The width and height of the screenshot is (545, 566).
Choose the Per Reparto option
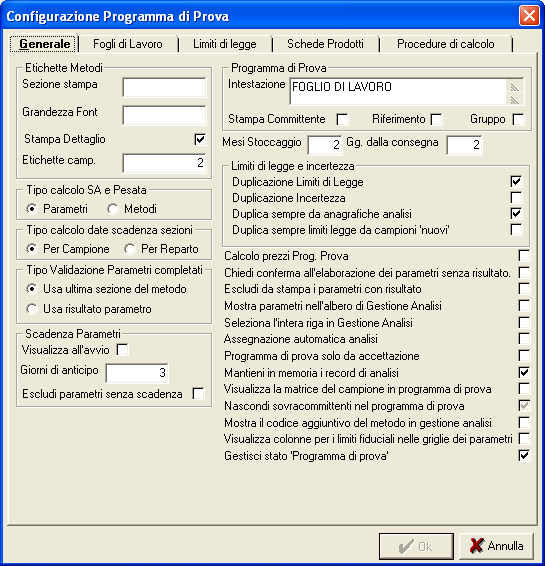point(130,249)
